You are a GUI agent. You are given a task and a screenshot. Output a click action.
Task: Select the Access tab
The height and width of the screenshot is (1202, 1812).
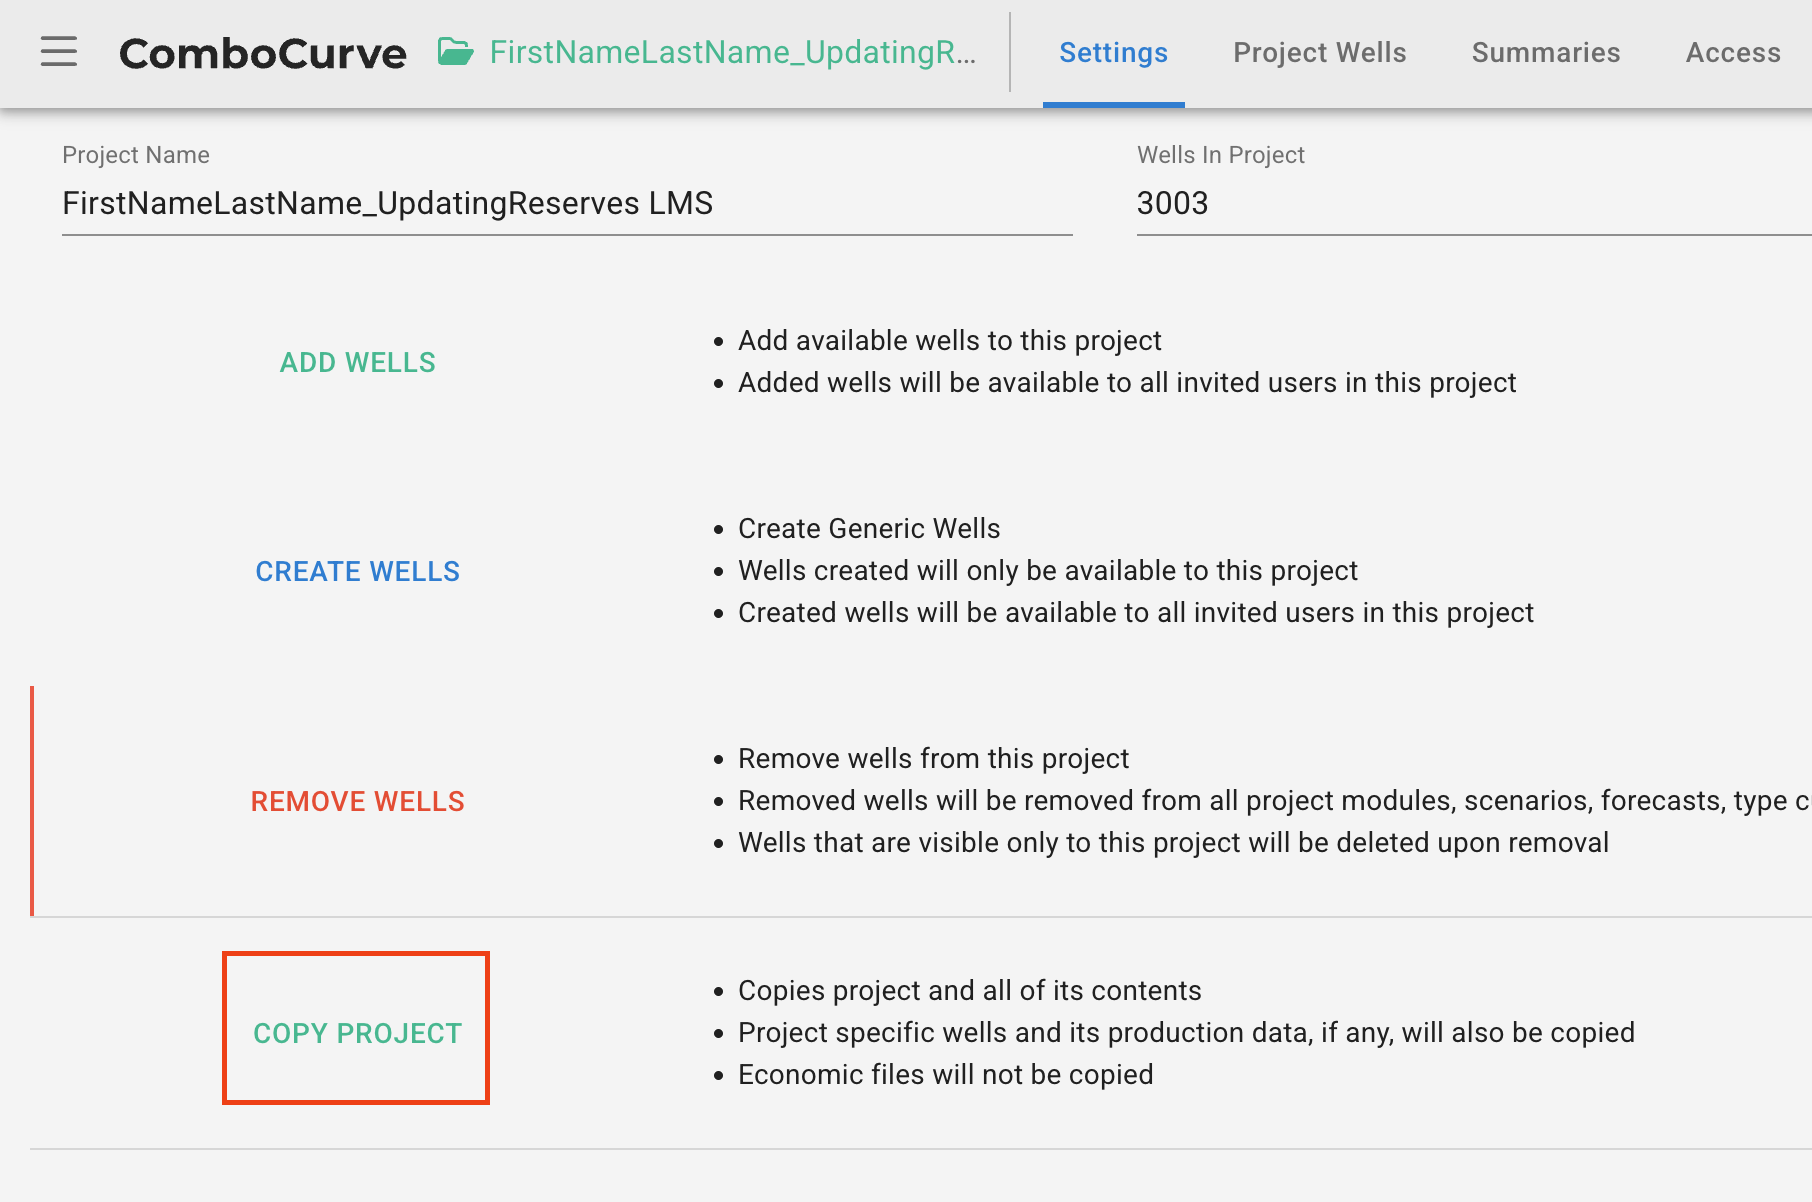click(1732, 53)
